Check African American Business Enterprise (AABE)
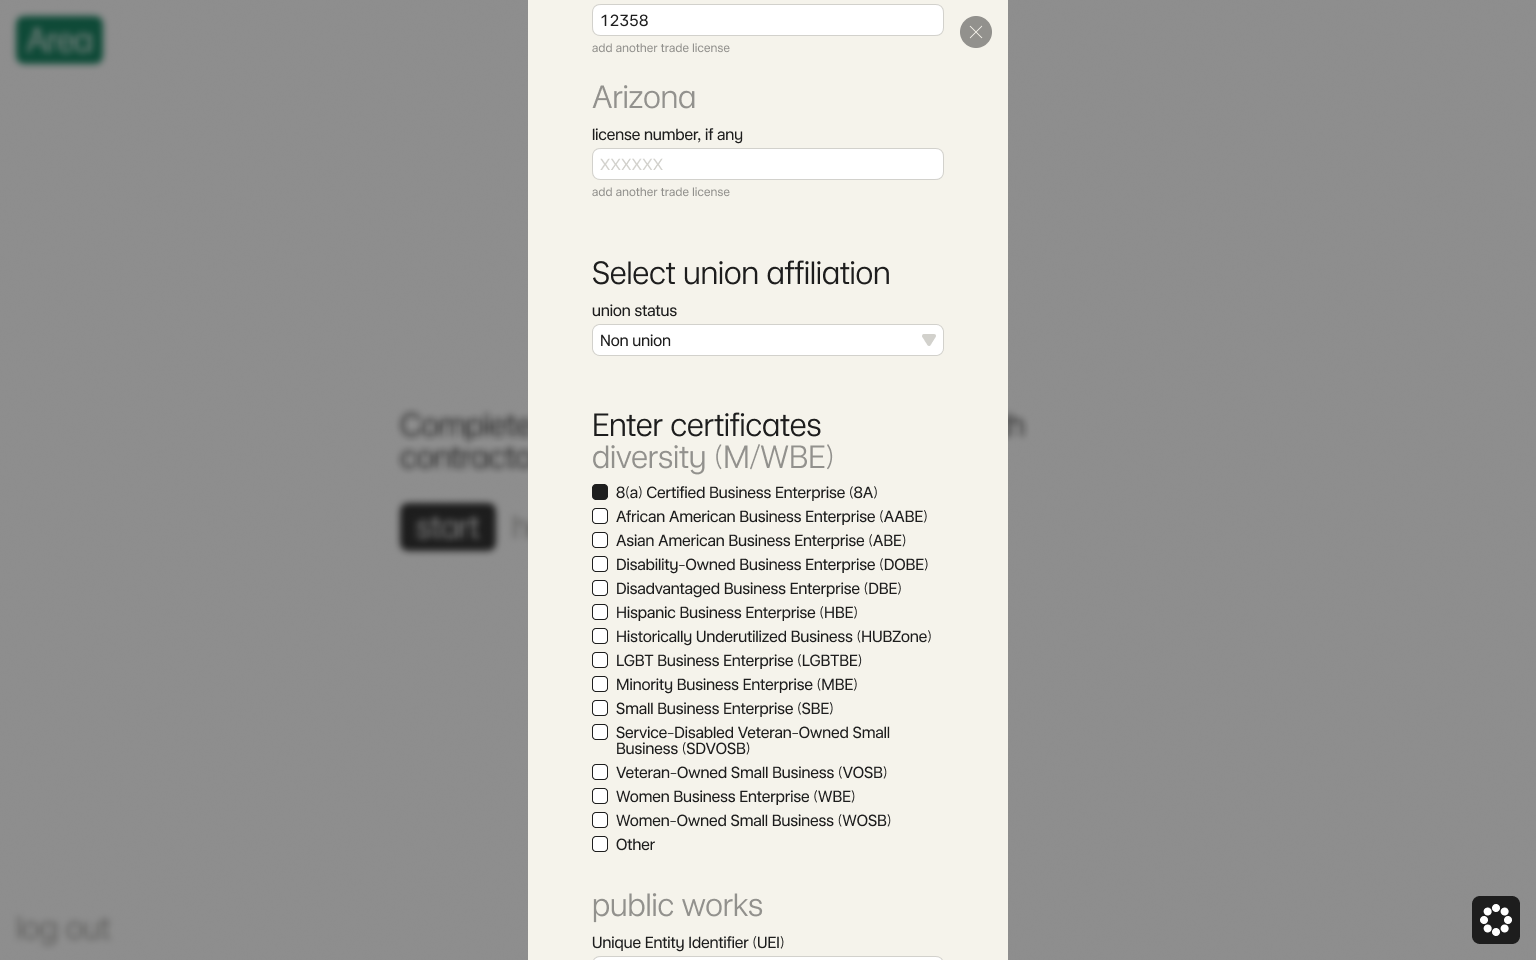The image size is (1536, 960). (x=600, y=516)
